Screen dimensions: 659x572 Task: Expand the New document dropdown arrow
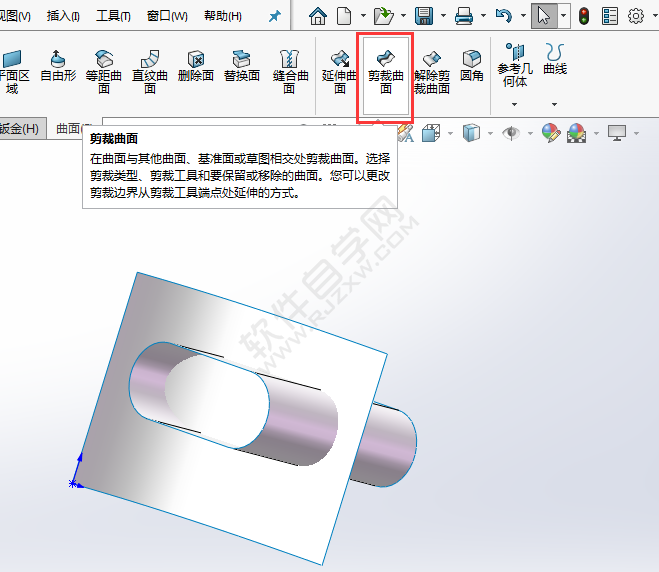pyautogui.click(x=363, y=16)
